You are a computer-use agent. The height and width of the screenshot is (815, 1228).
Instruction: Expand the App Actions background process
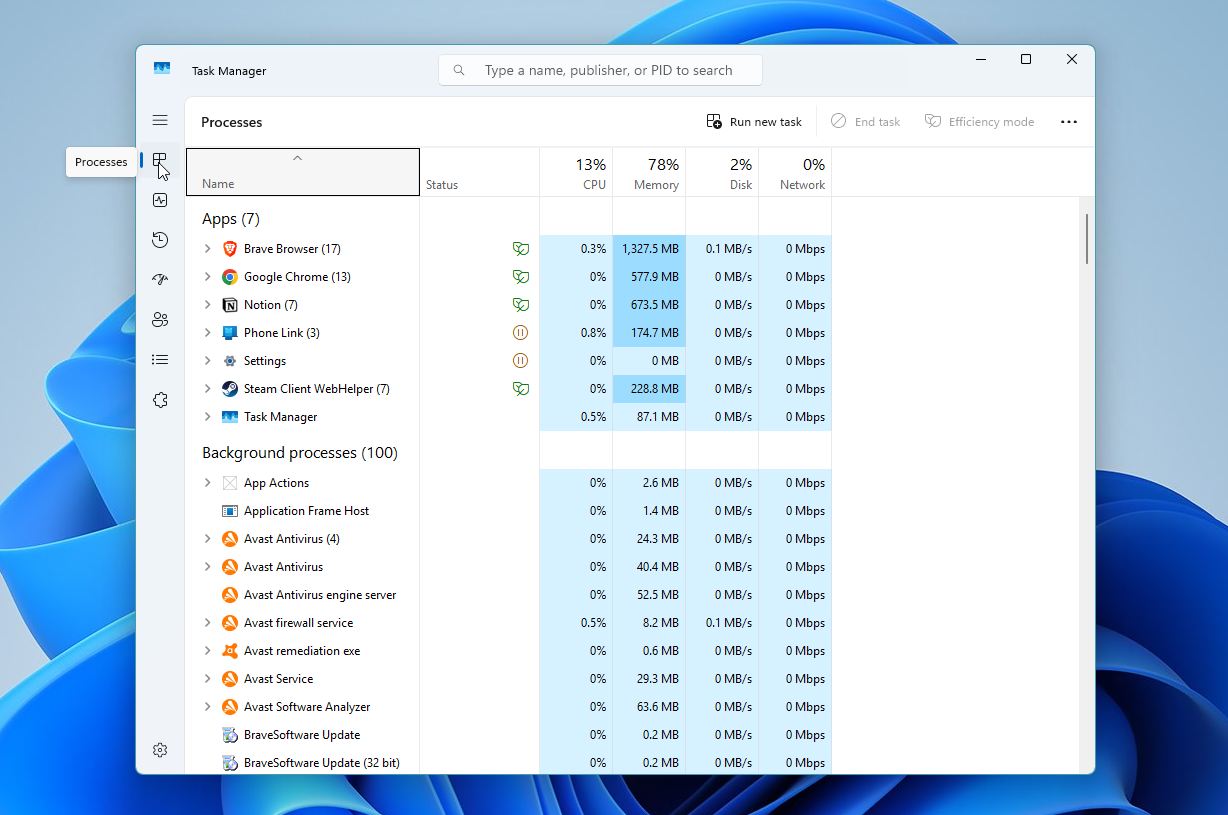pyautogui.click(x=208, y=483)
